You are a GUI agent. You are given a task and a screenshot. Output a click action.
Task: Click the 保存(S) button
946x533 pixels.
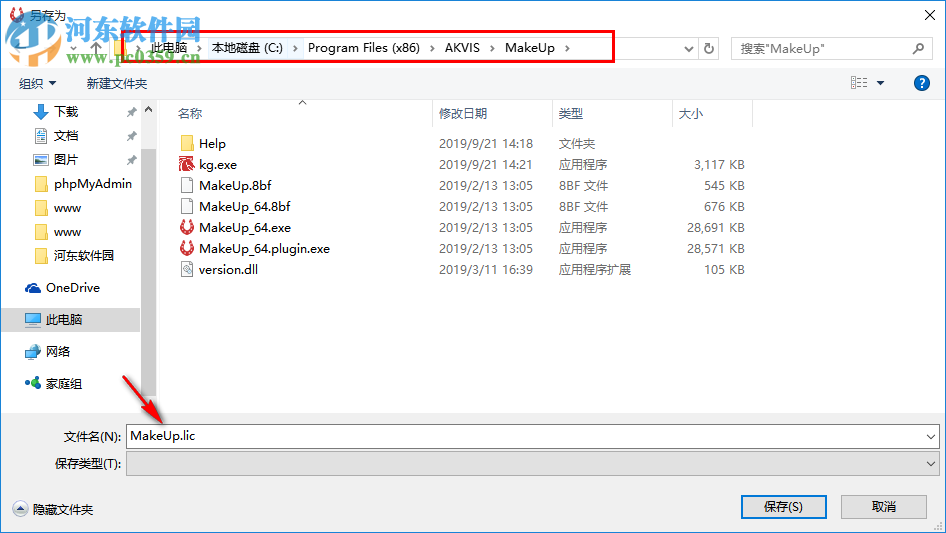click(783, 507)
